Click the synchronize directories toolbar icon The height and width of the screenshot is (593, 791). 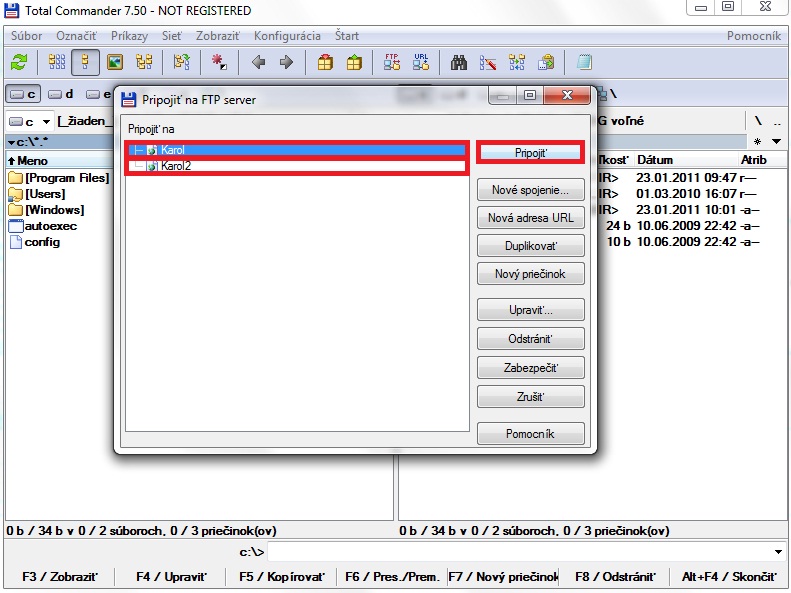(517, 63)
